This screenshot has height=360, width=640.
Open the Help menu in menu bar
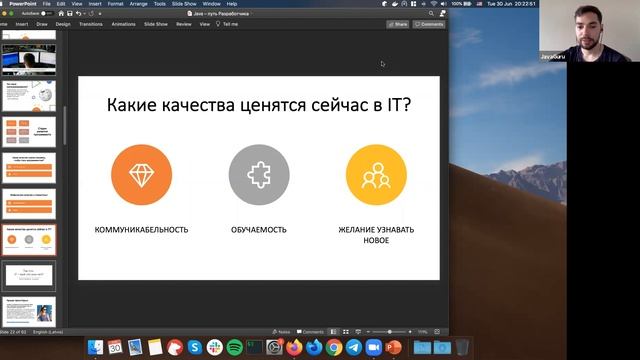232,4
